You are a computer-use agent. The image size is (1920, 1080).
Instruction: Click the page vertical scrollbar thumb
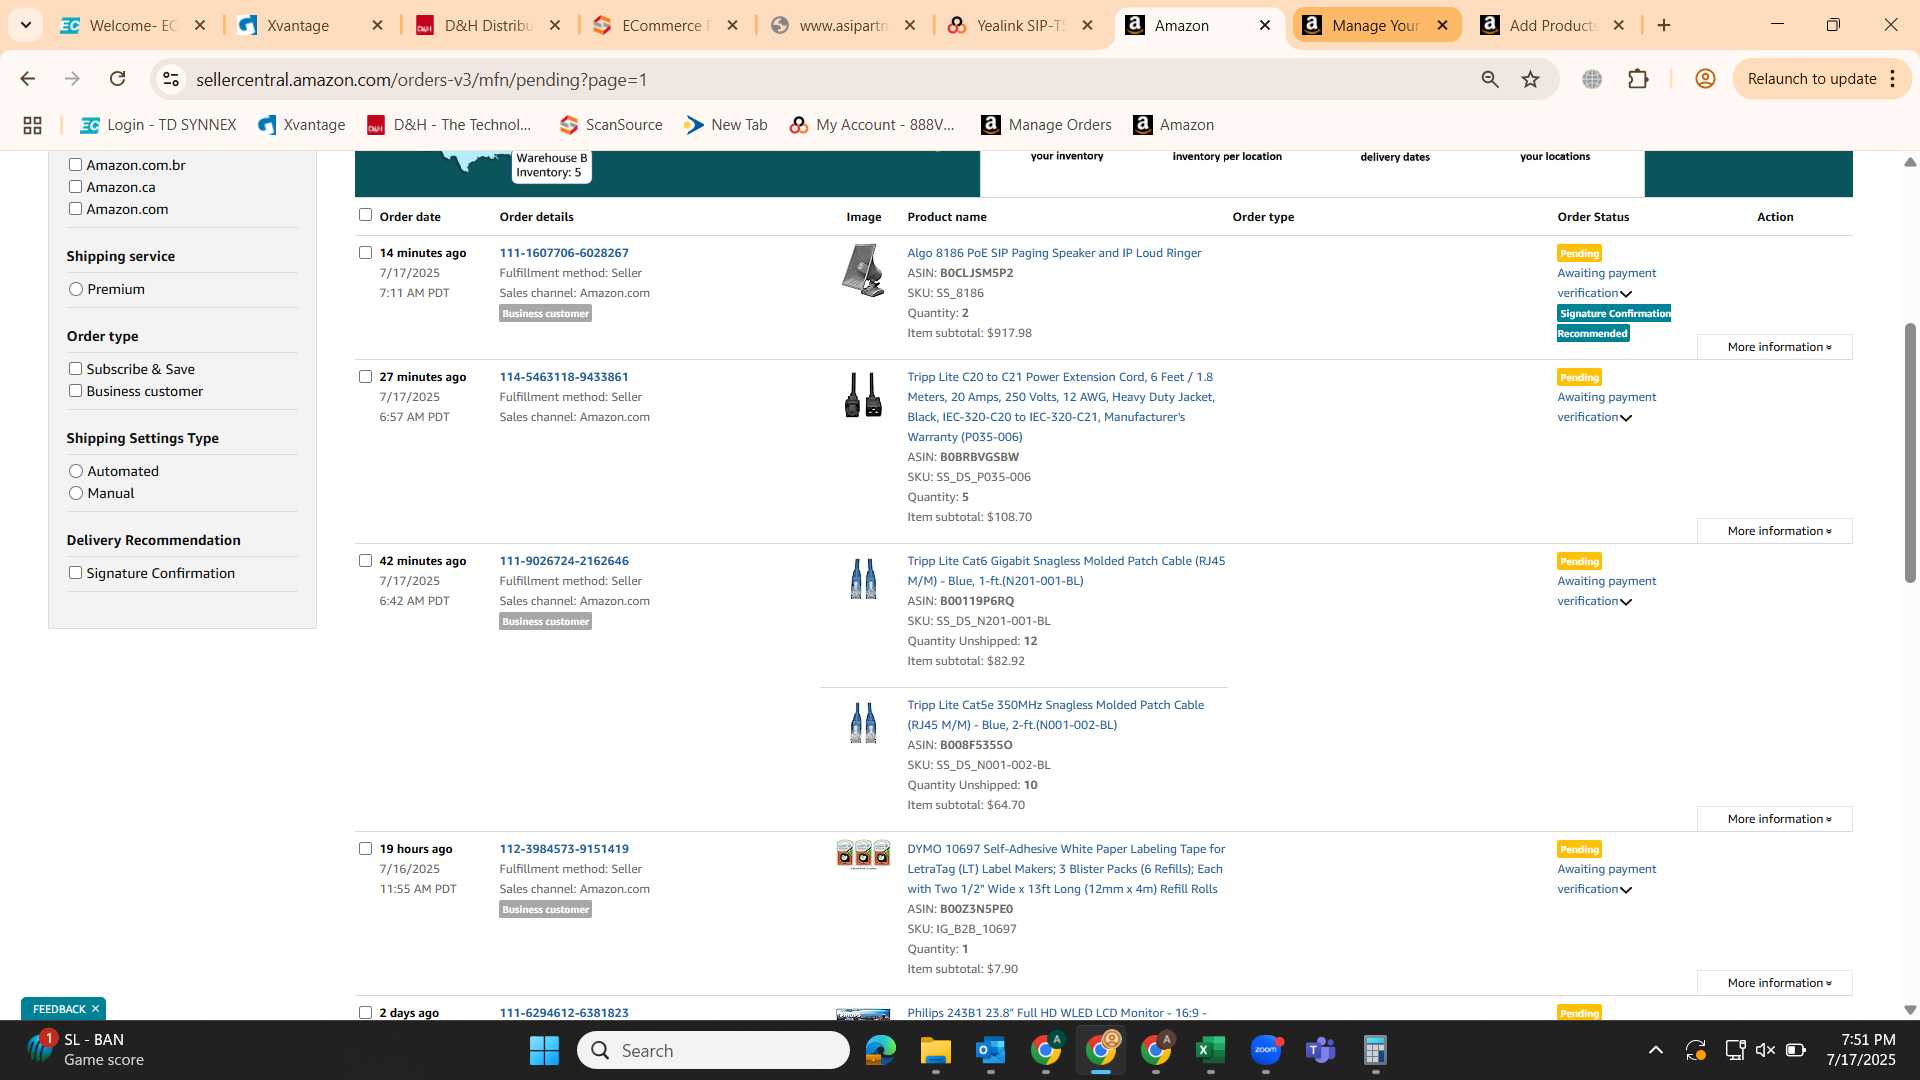(1909, 453)
